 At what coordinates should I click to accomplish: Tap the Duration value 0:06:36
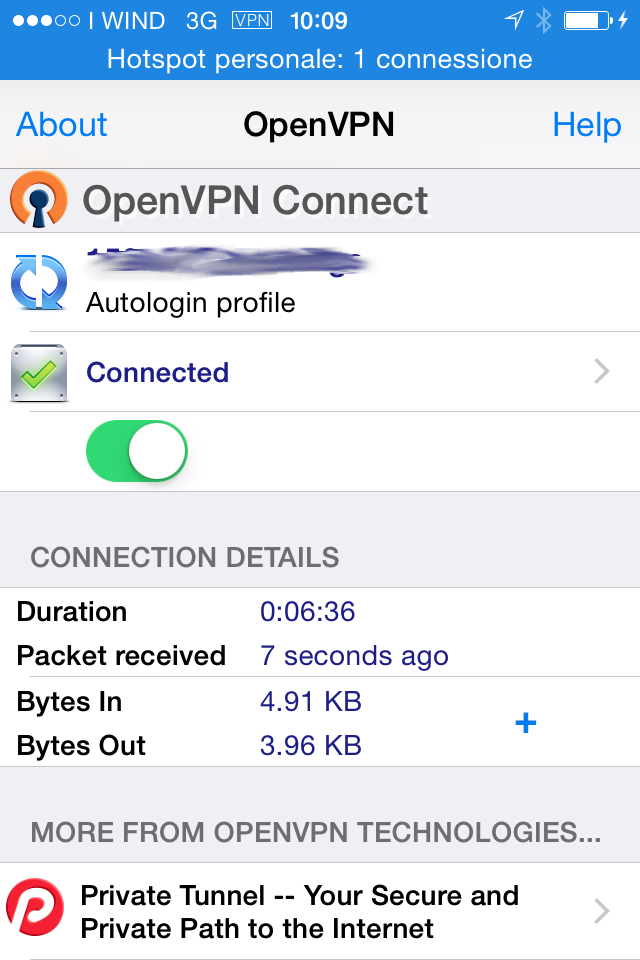point(307,612)
